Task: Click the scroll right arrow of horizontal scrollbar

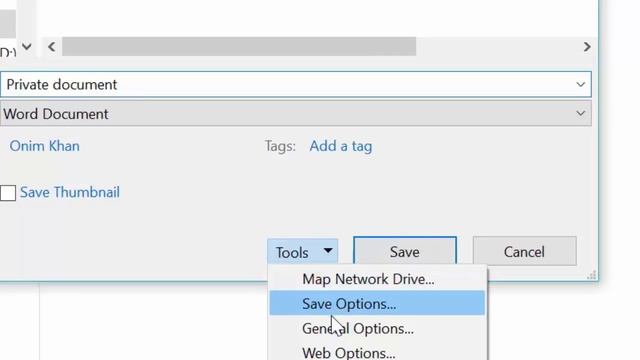Action: coord(587,47)
